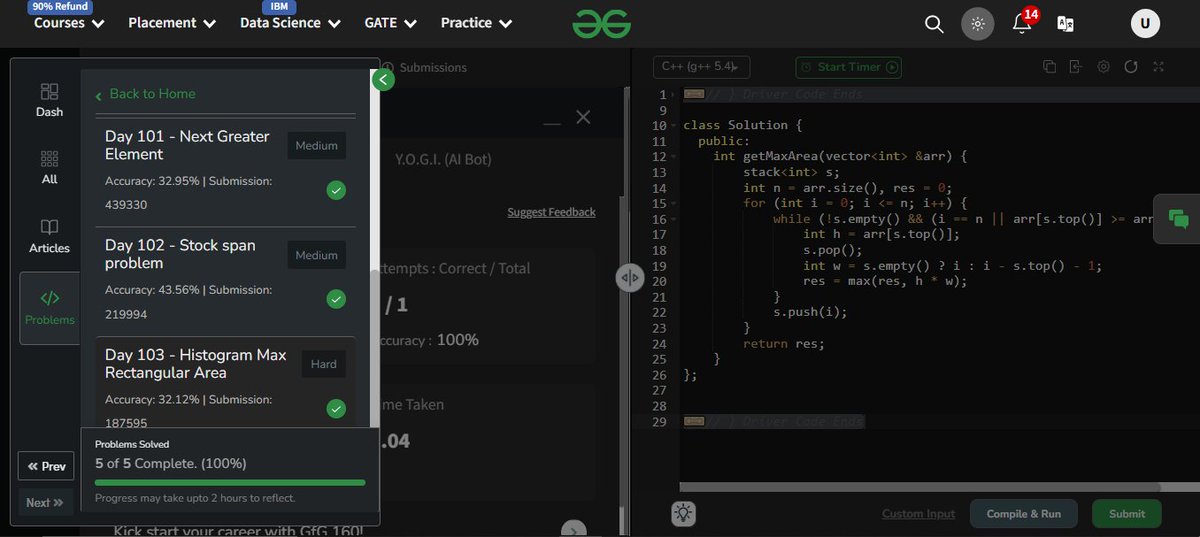
Task: Close the Y.O.G.I. AI Bot panel
Action: [x=584, y=118]
